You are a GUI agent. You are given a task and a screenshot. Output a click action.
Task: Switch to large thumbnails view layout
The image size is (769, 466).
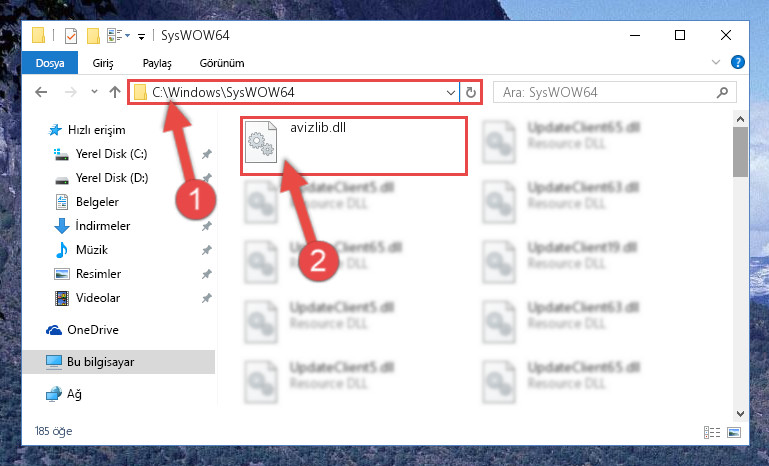[734, 432]
